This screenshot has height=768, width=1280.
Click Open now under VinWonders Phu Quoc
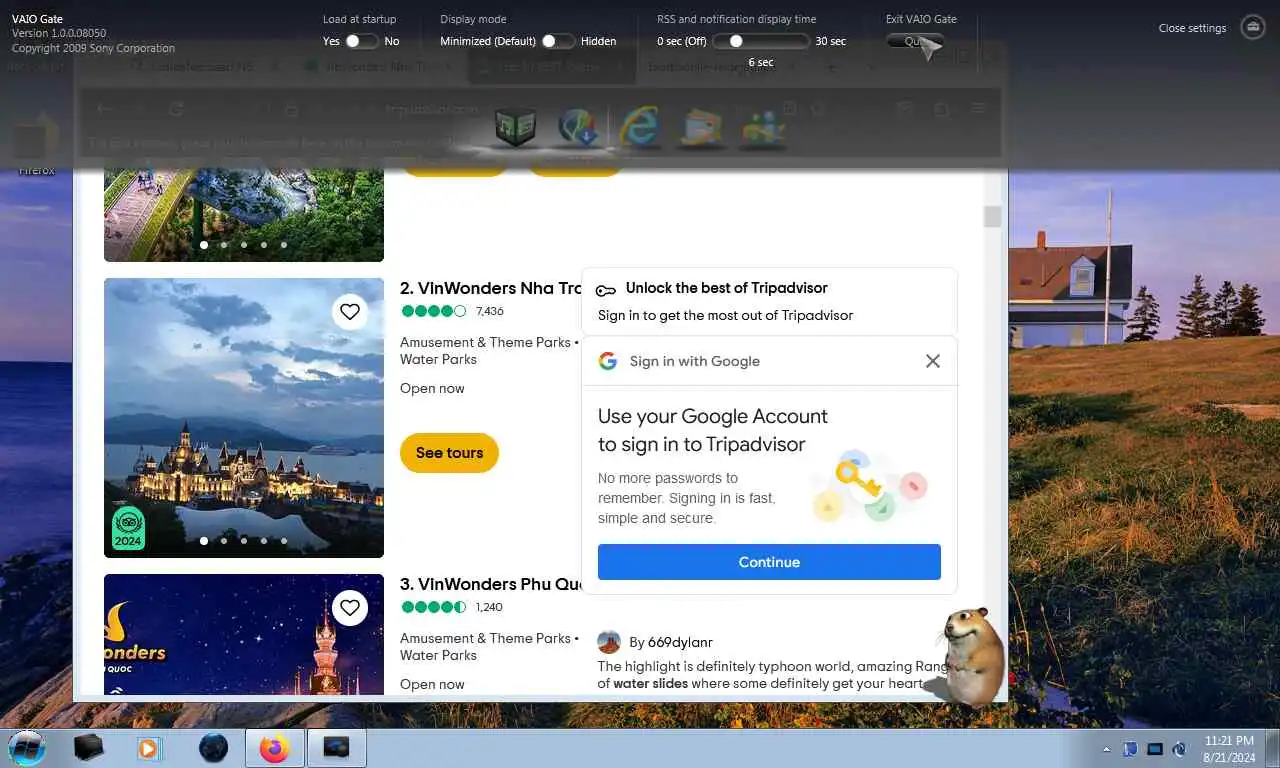[x=432, y=684]
